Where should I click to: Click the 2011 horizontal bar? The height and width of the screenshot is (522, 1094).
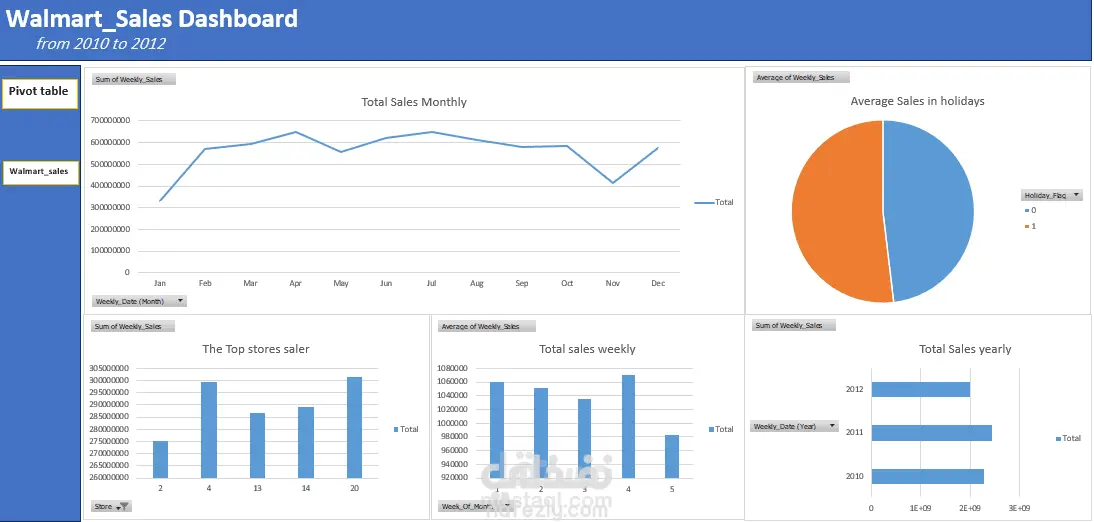tap(931, 433)
